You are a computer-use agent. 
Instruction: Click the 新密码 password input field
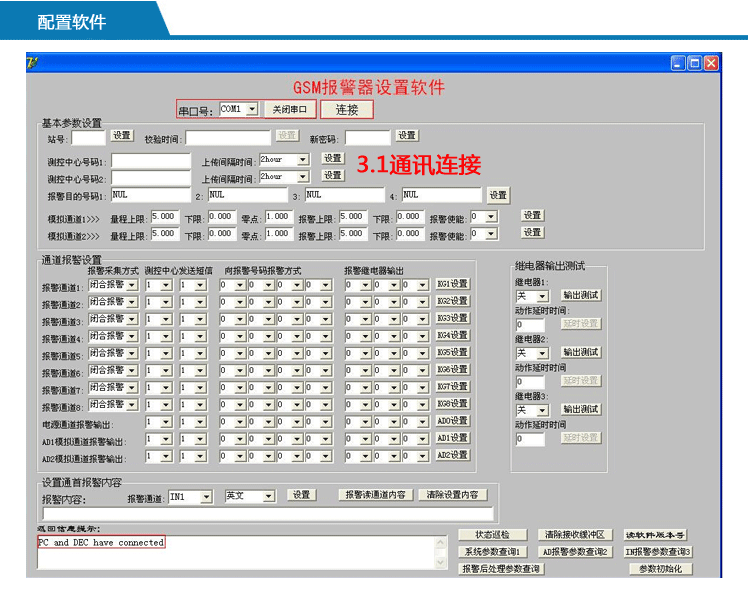[367, 137]
